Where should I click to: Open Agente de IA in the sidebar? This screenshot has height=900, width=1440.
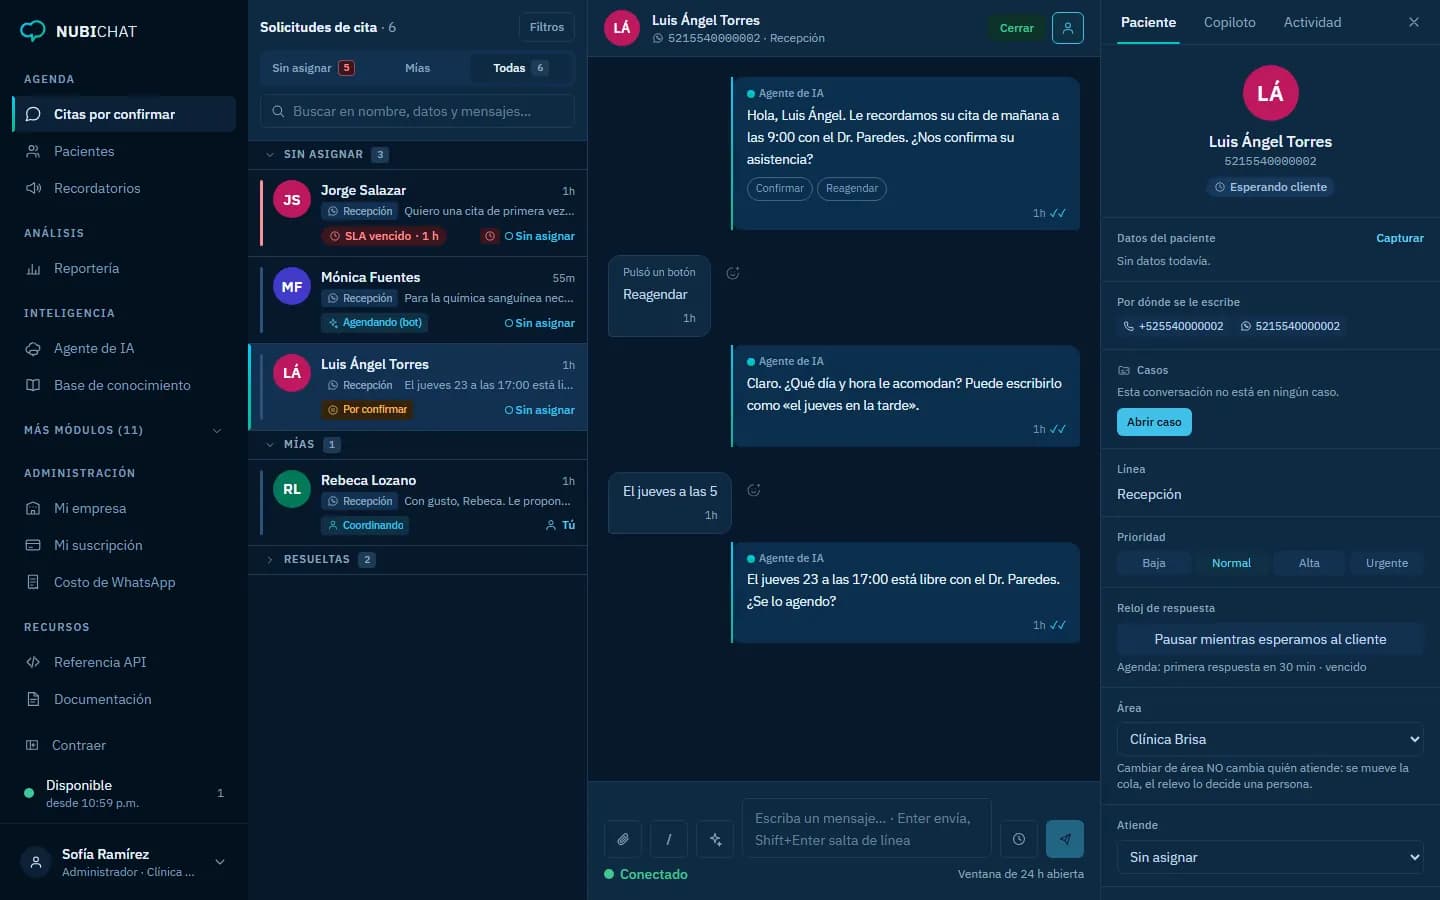pos(124,348)
